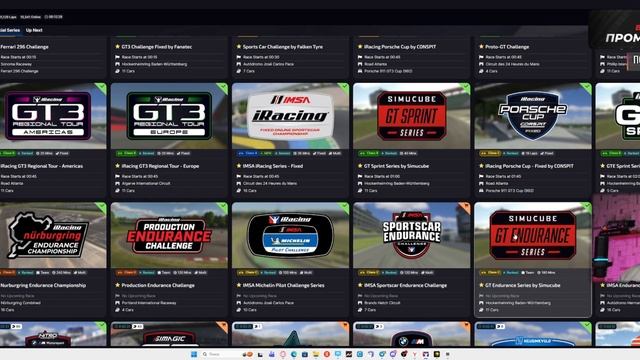Switch to Up Next tab
Screen dimensions: 640x360
[x=34, y=30]
